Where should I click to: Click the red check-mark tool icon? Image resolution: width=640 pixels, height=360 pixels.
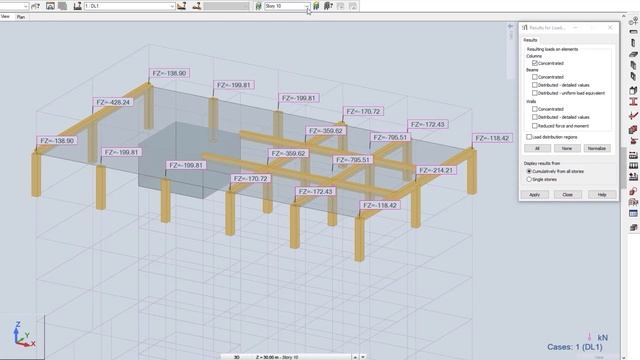(x=633, y=116)
